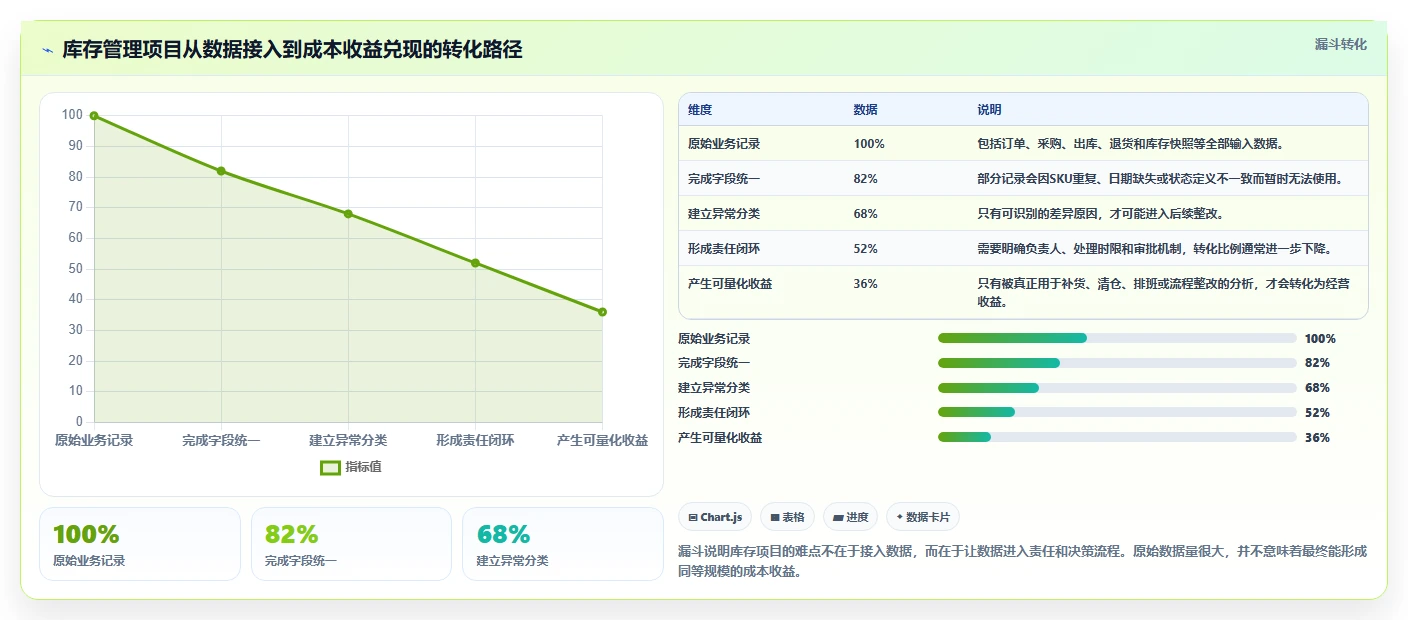Viewport: 1408px width, 620px height.
Task: Click the 完成字段统一 progress bar
Action: point(1117,363)
